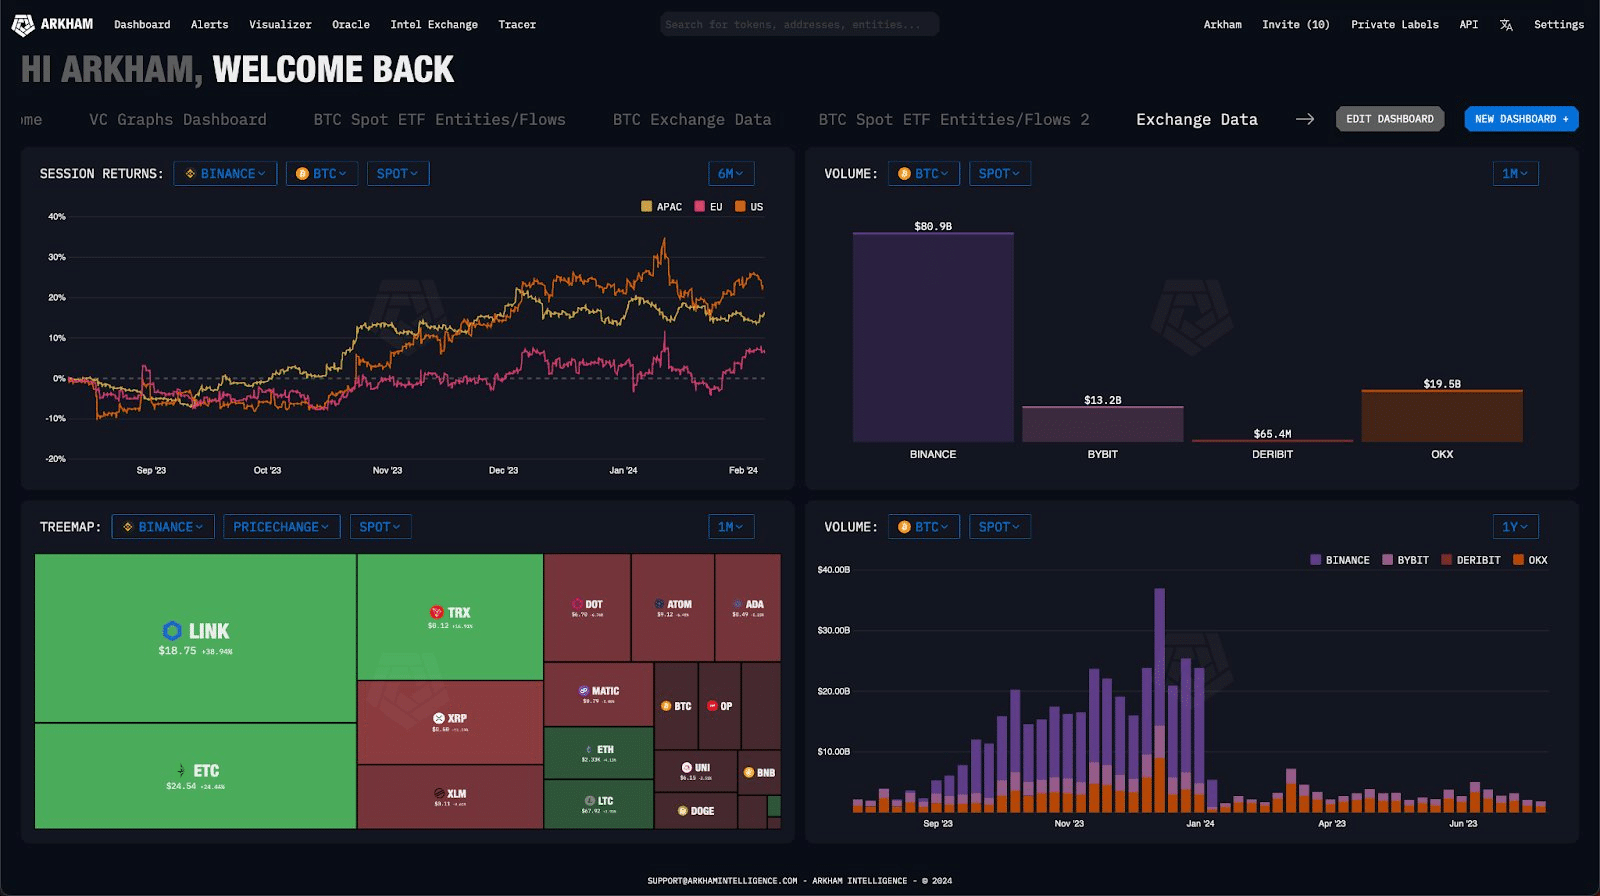Select the ATOM tile in treemap
Image resolution: width=1600 pixels, height=896 pixels.
tap(673, 608)
